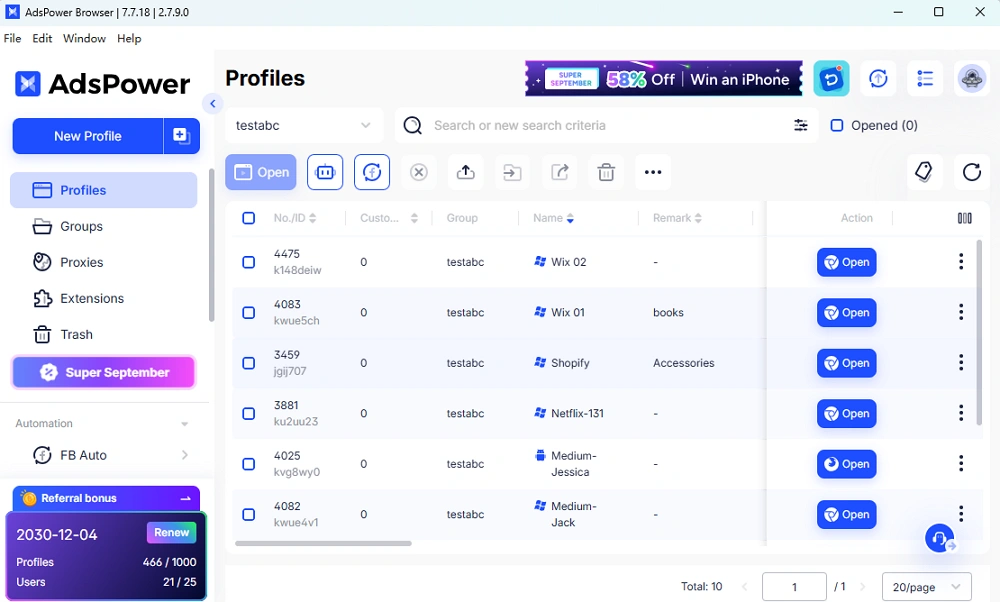Go to Proxies in the sidebar
This screenshot has height=602, width=1000.
(82, 262)
